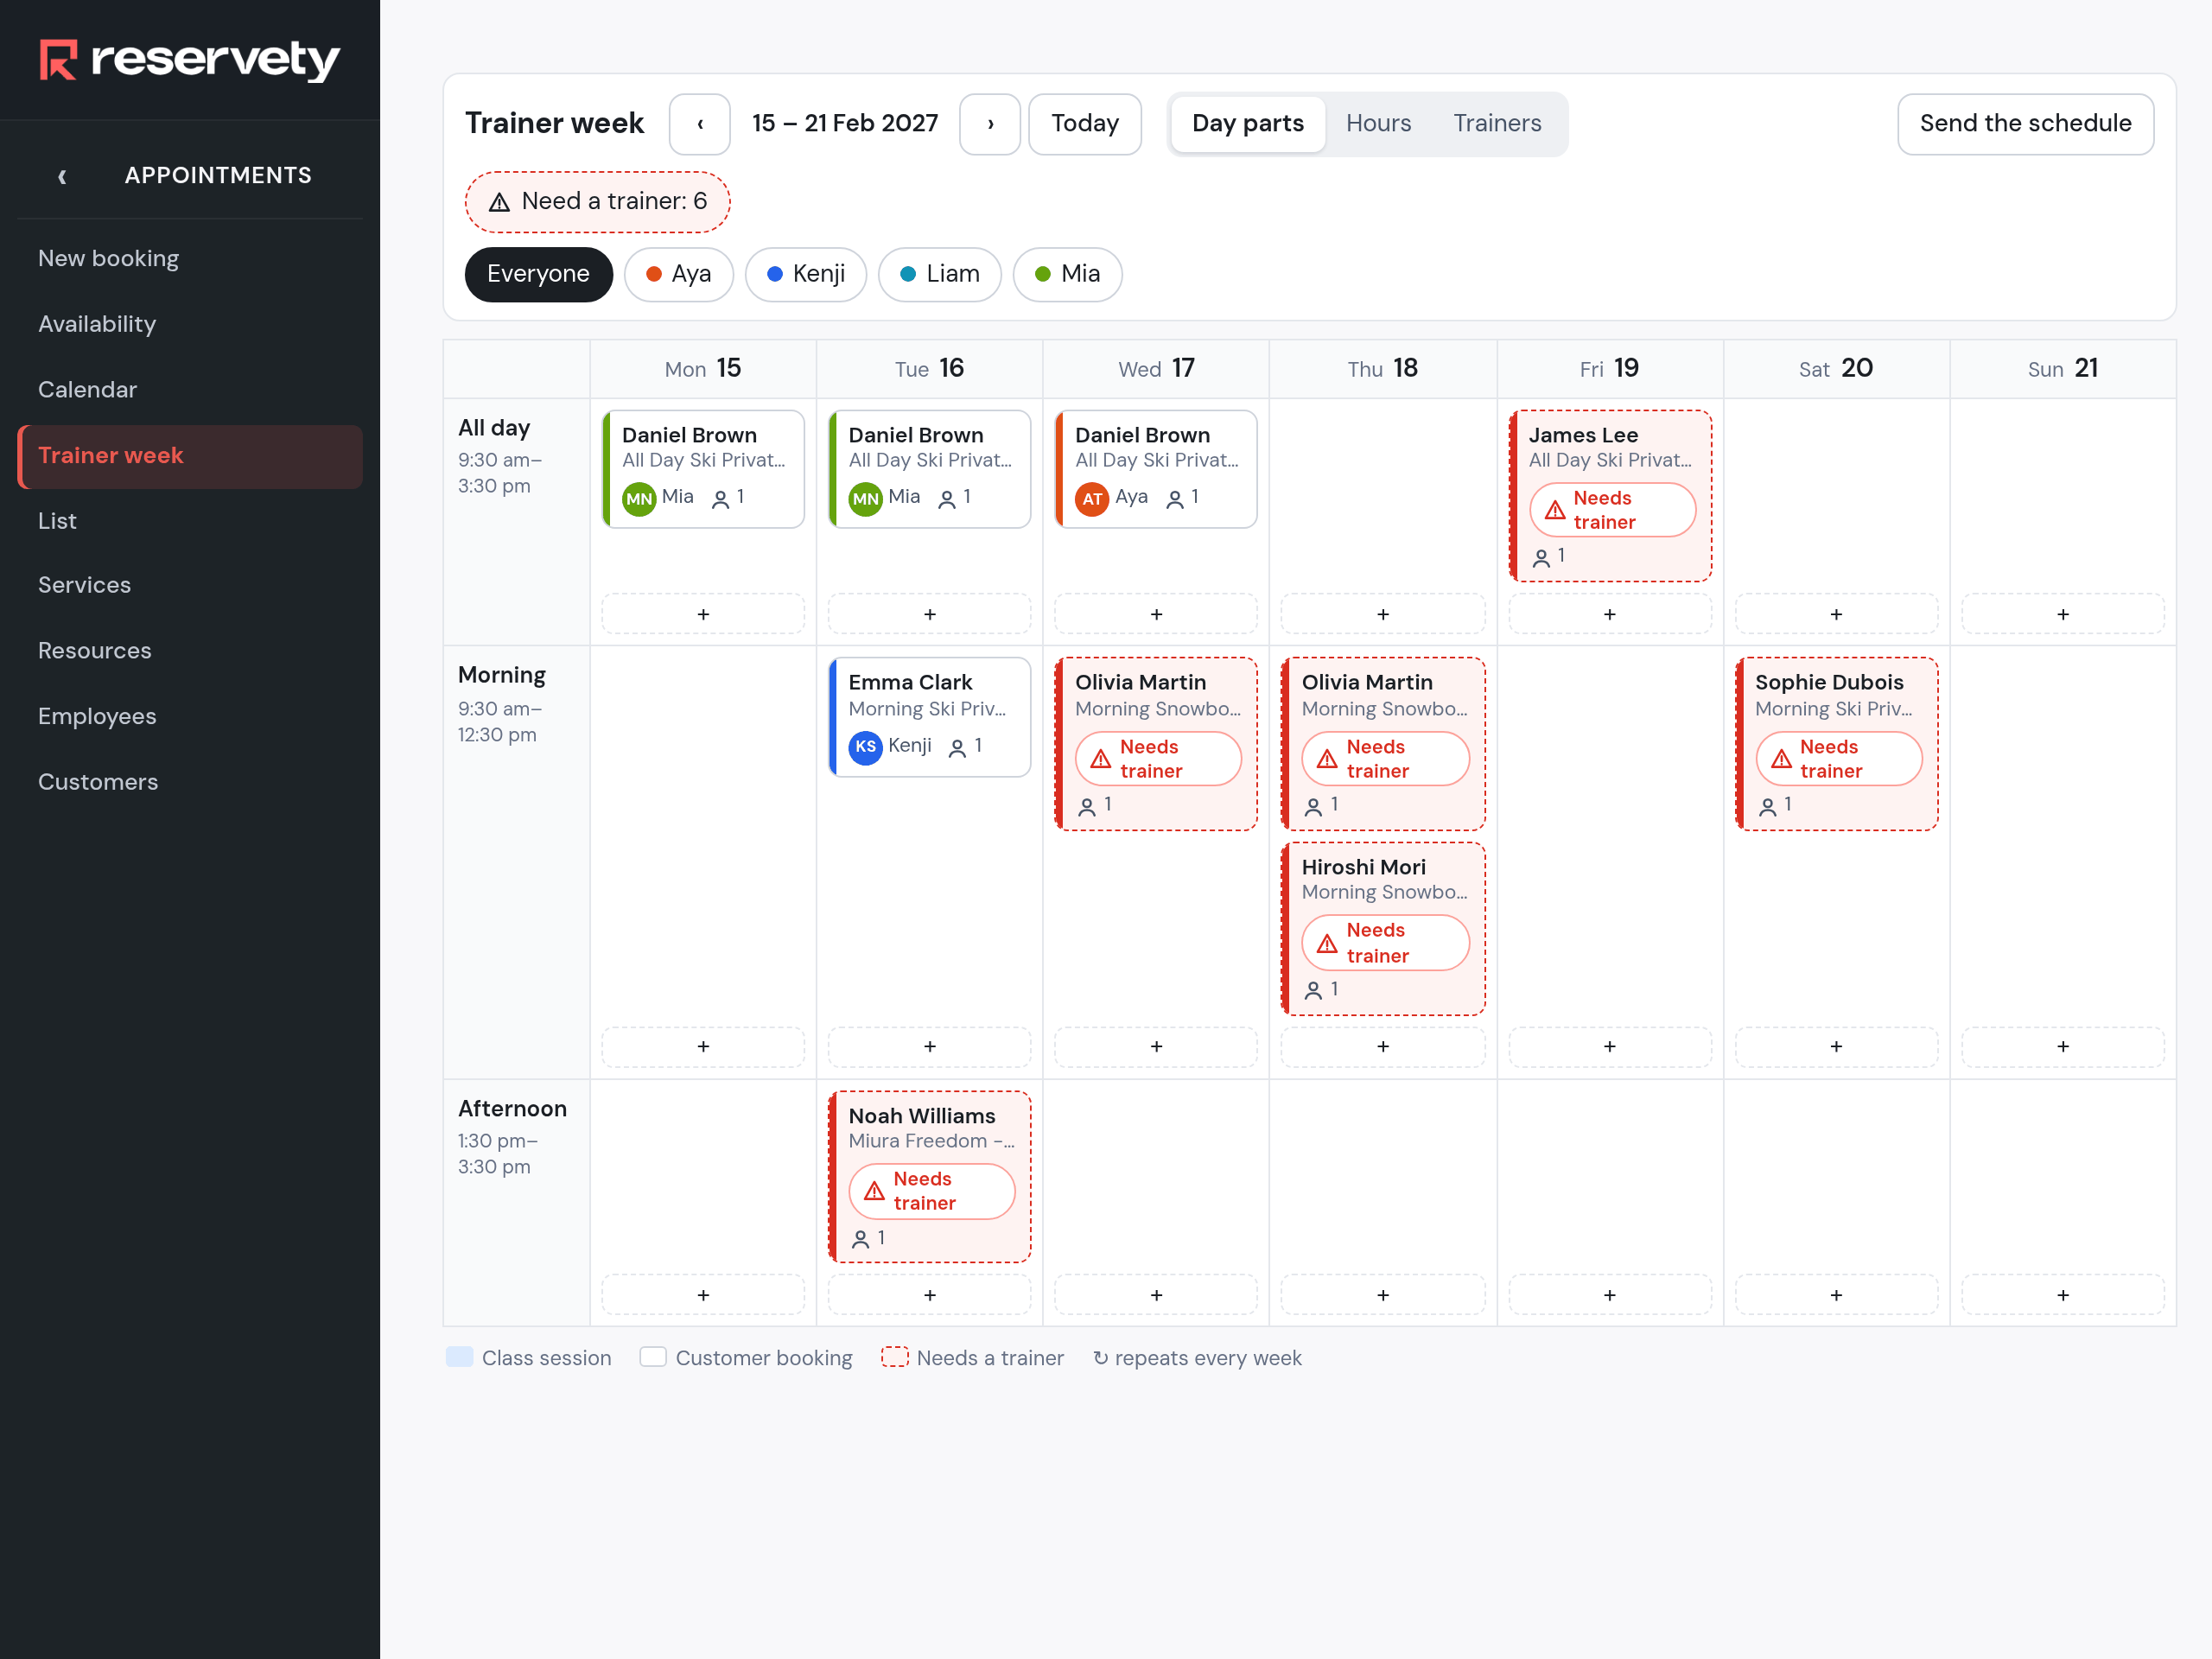Select the Everyone filter chip
Viewport: 2212px width, 1659px height.
pos(538,274)
